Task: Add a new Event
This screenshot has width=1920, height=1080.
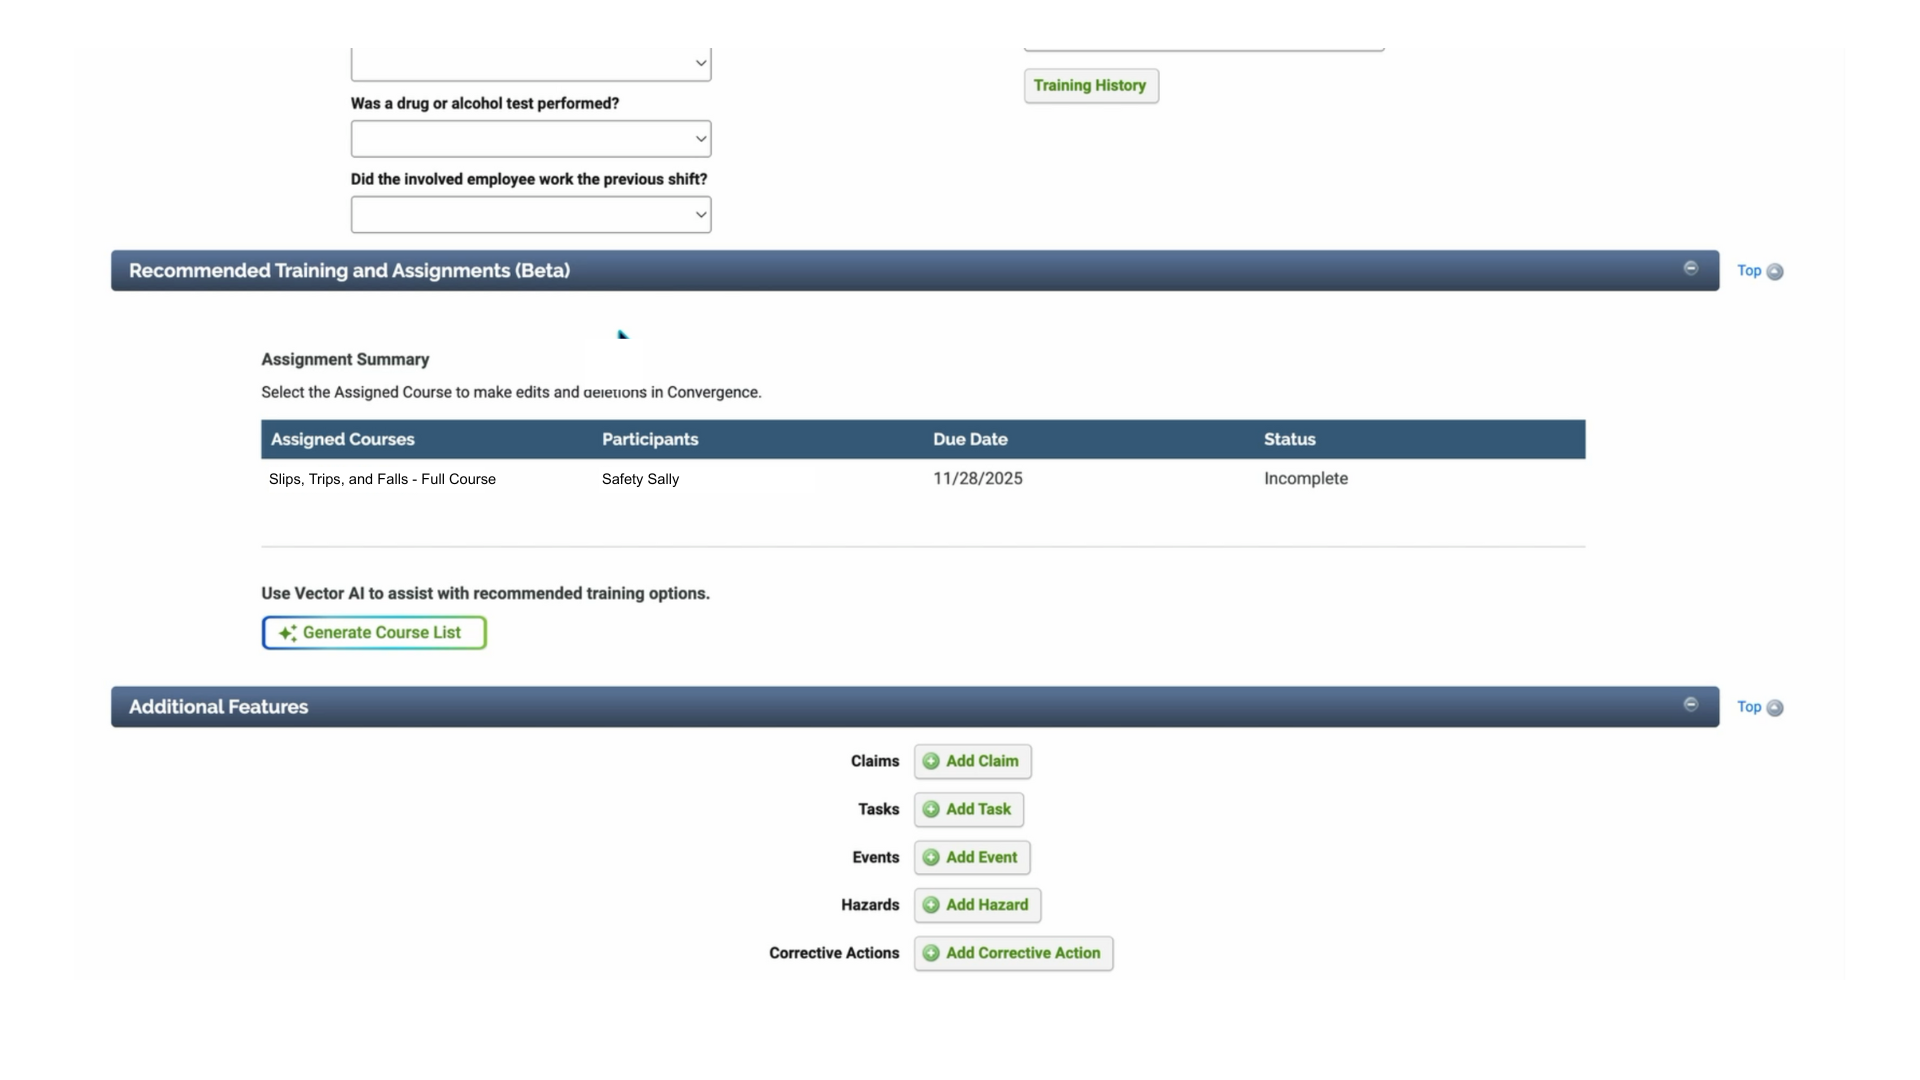Action: click(971, 858)
